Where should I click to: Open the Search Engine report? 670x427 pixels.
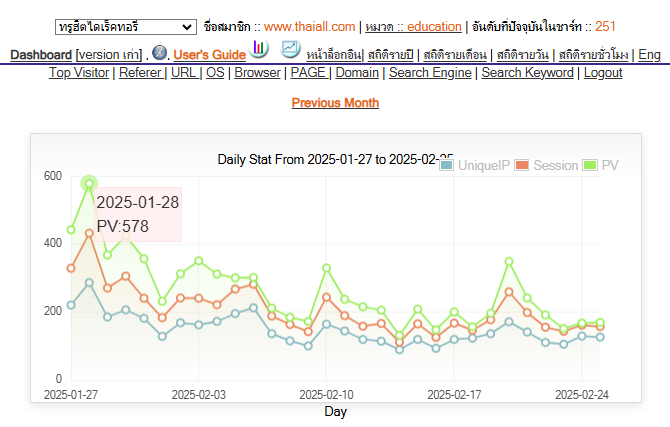[x=430, y=73]
